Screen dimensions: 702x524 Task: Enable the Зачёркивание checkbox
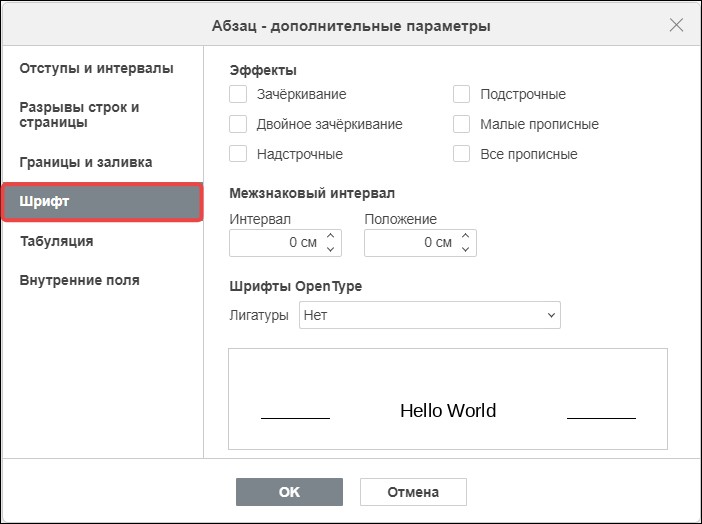coord(238,94)
